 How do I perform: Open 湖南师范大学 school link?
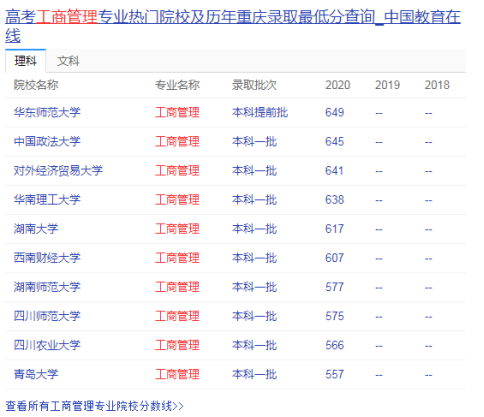[x=47, y=287]
